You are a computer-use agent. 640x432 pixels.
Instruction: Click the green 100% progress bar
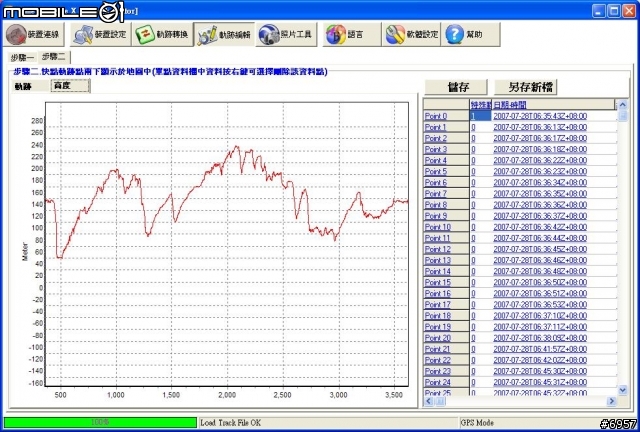point(100,423)
